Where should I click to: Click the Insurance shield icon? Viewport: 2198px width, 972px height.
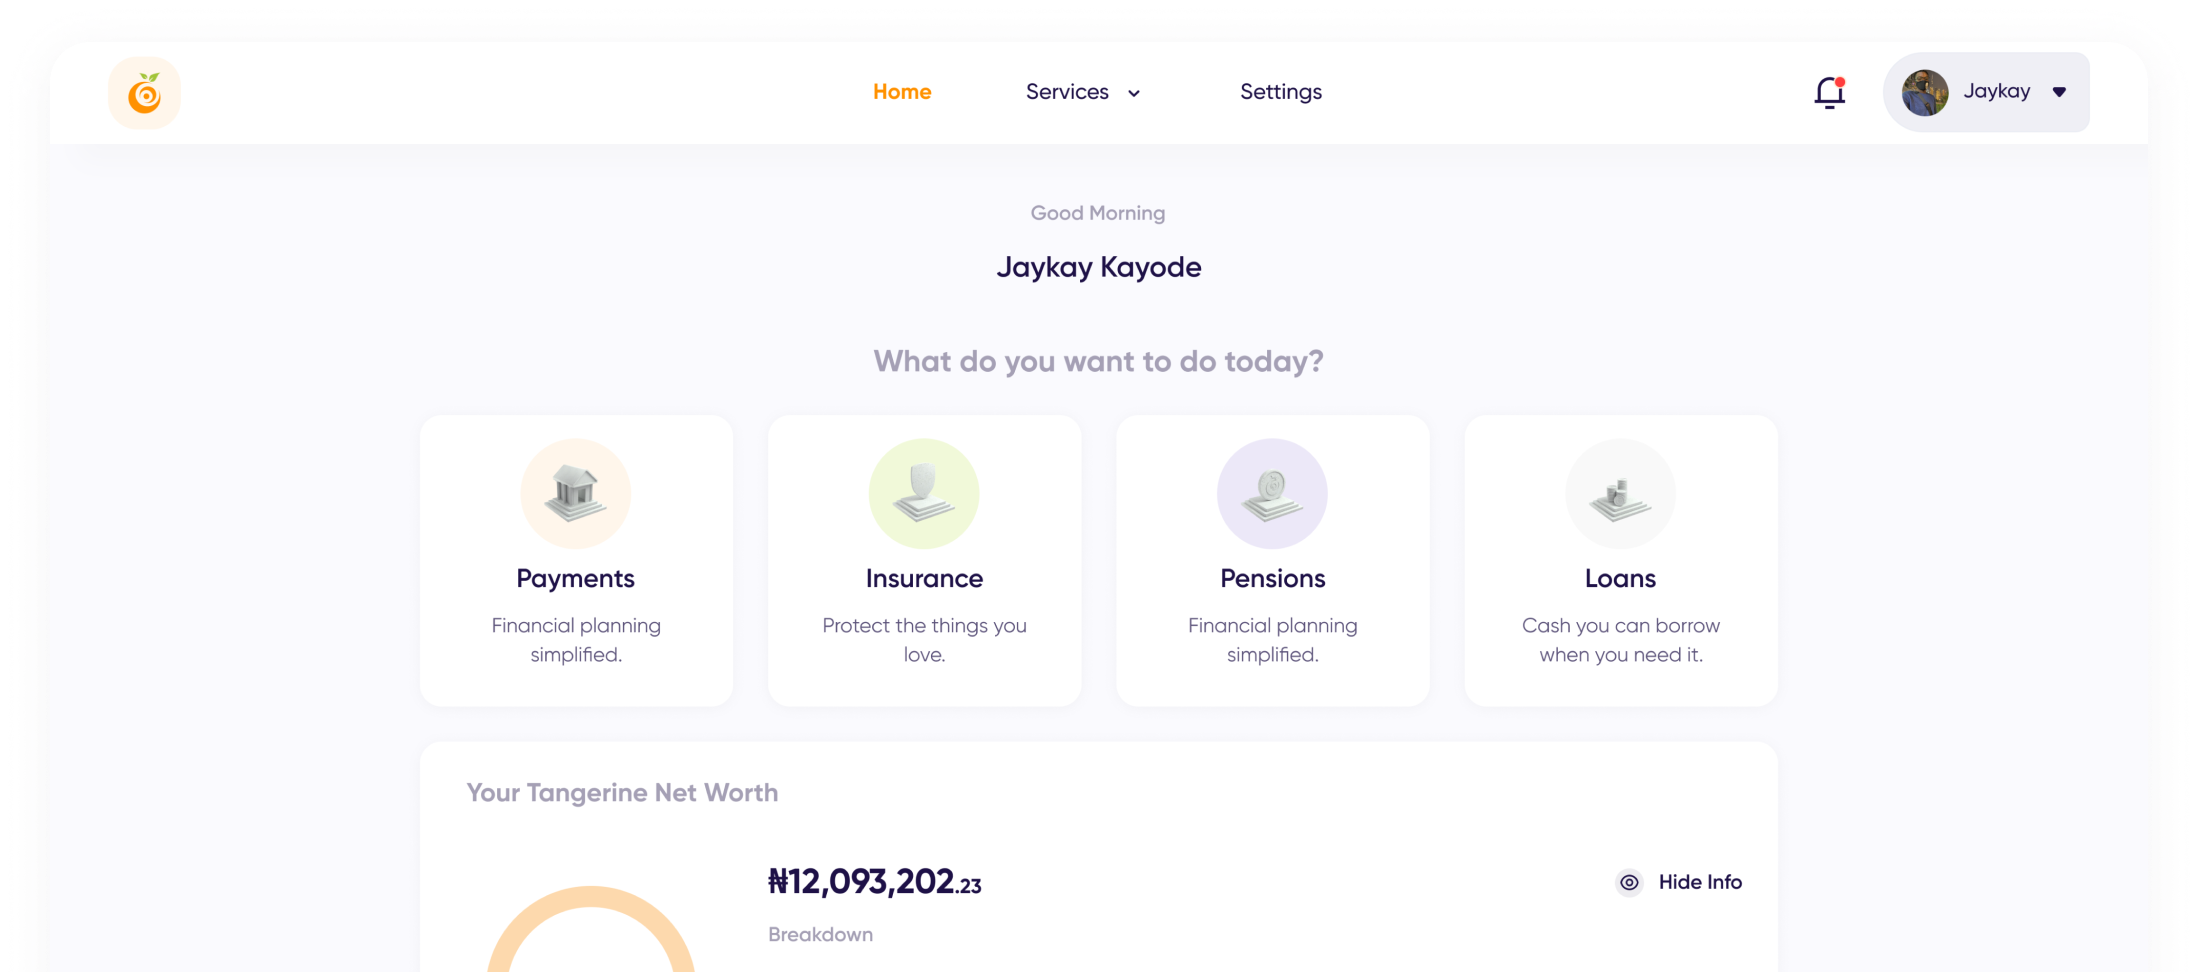[924, 493]
